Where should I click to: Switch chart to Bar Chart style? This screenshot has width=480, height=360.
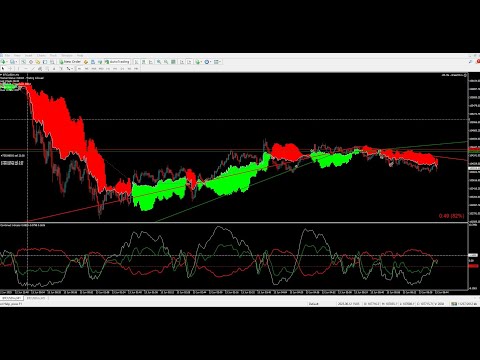[x=136, y=62]
